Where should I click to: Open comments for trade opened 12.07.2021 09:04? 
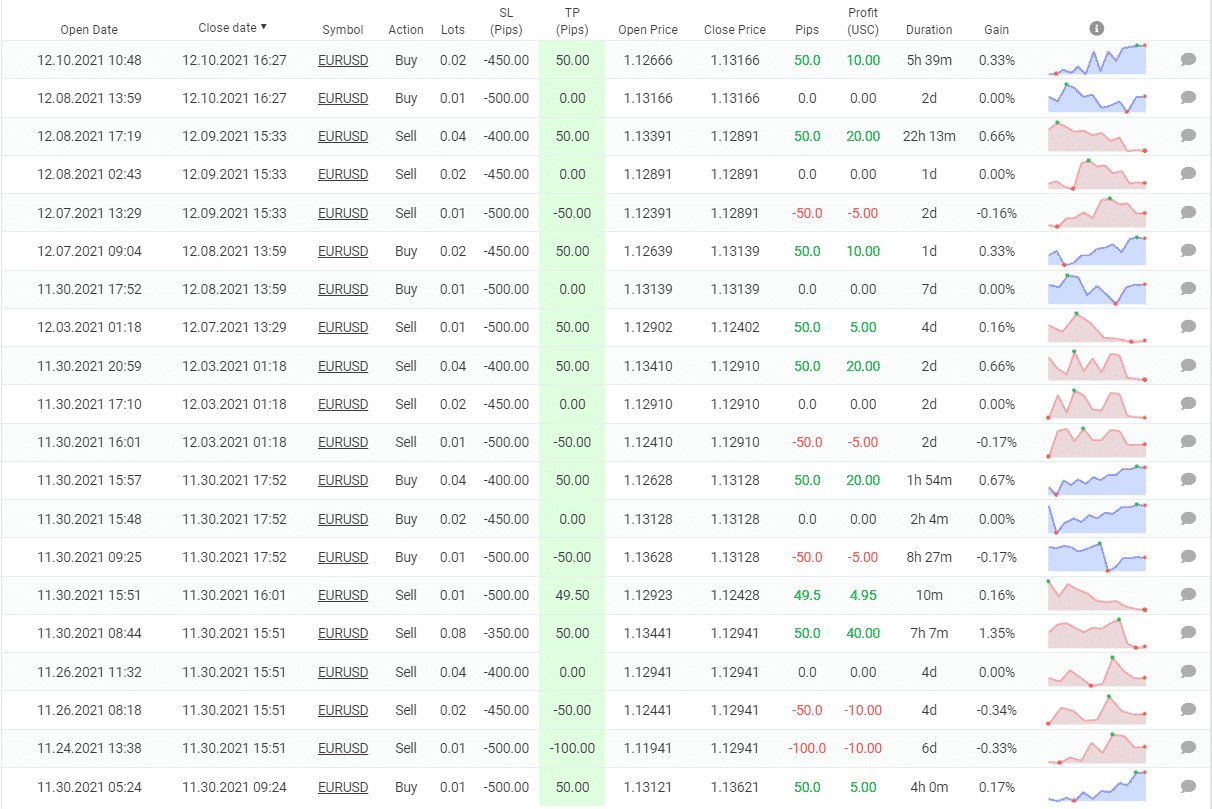pyautogui.click(x=1188, y=251)
